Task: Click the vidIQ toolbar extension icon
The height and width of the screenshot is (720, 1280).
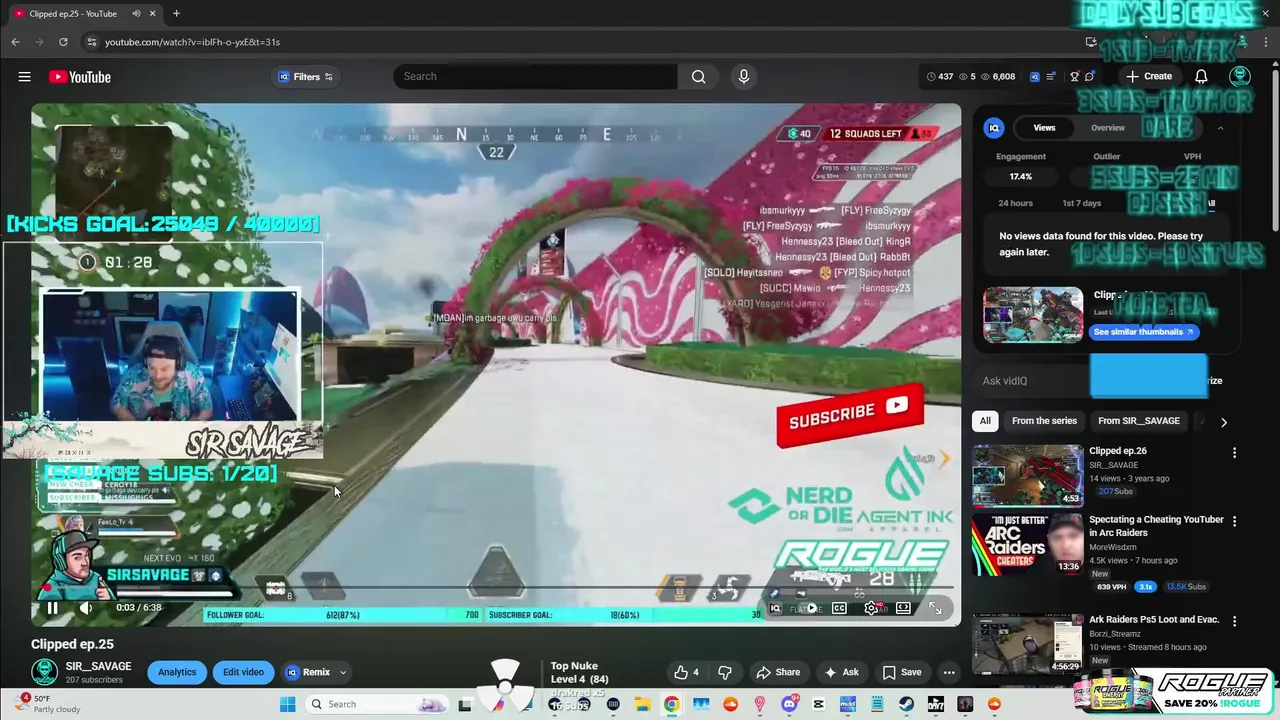Action: [x=1035, y=77]
